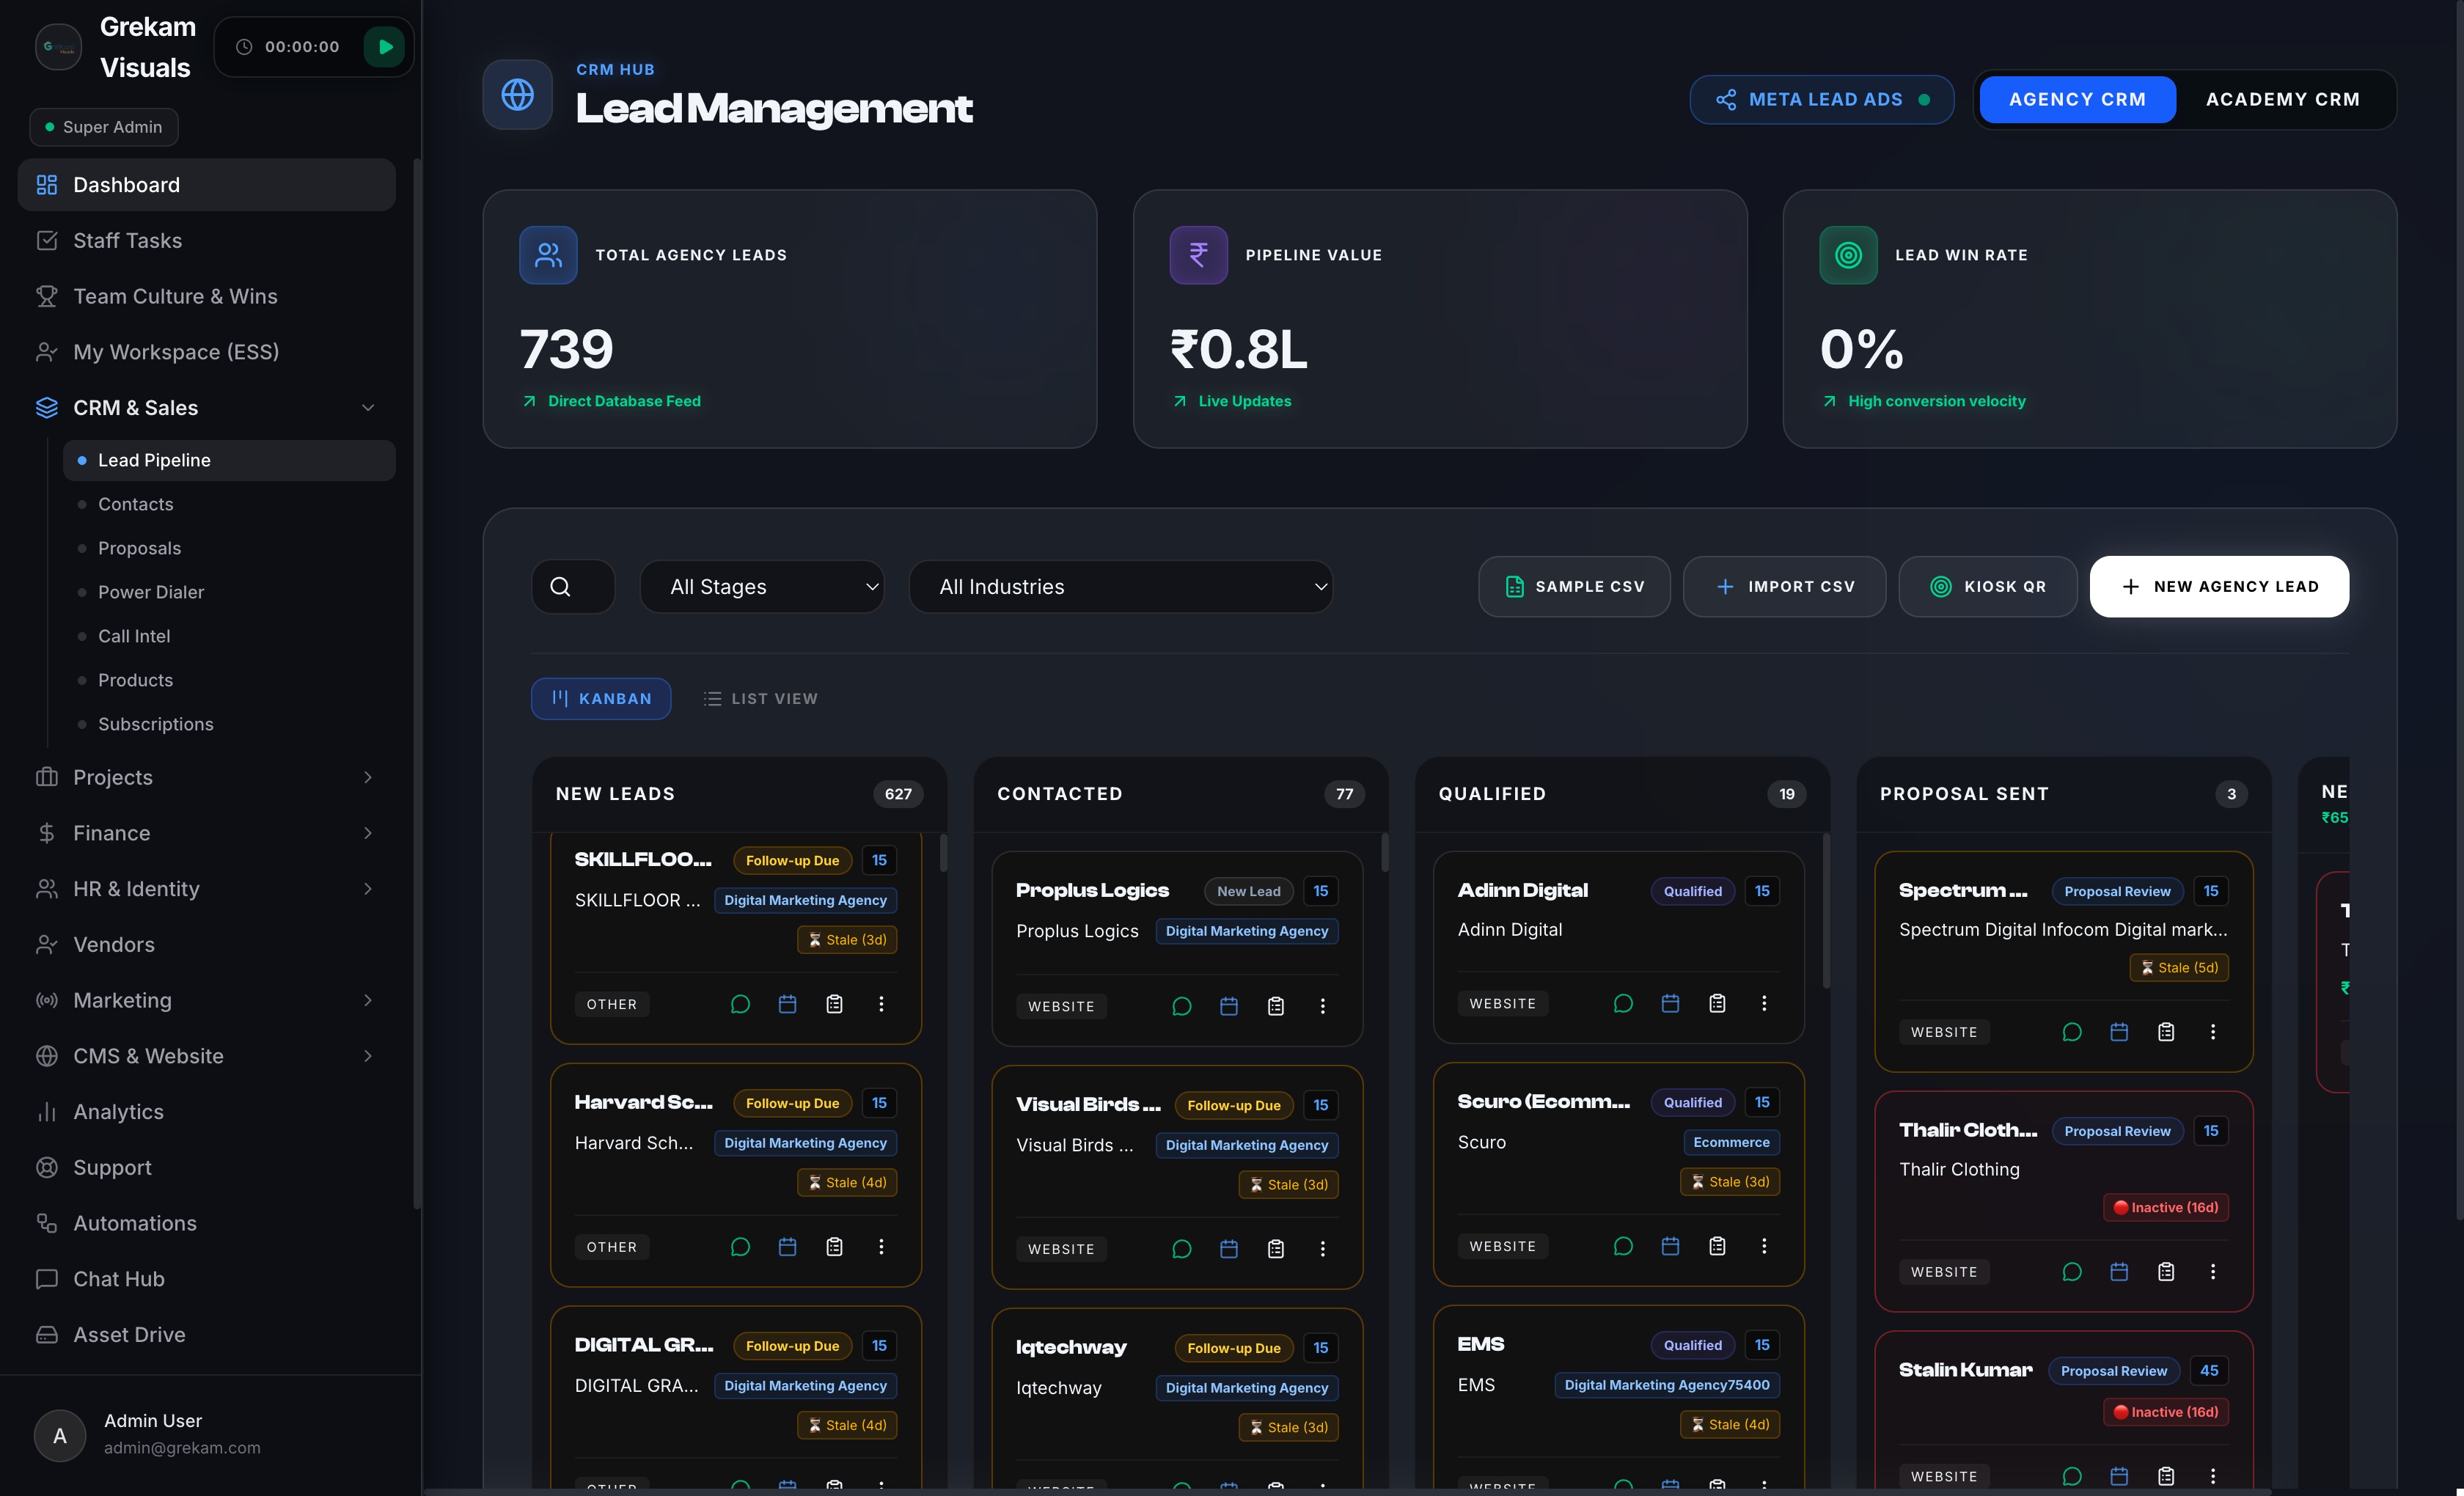Viewport: 2464px width, 1496px height.
Task: Open Meta Lead Ads button
Action: click(1821, 99)
